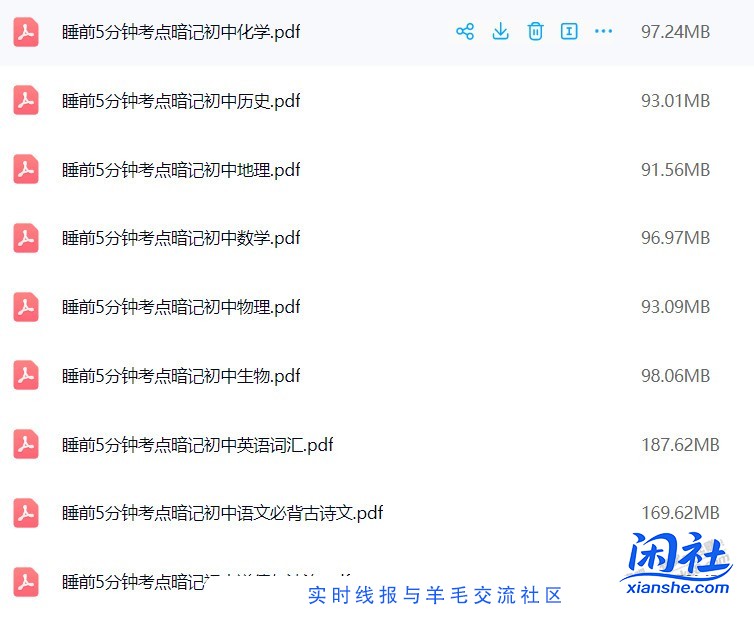
Task: Rename the 初中化学 PDF file
Action: 569,32
